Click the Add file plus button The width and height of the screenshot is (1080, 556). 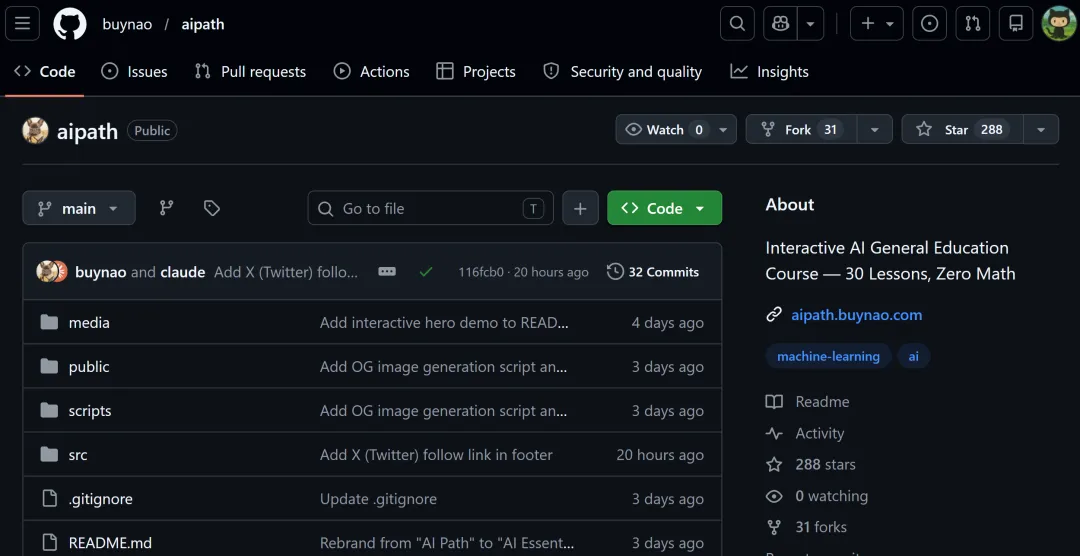(581, 208)
